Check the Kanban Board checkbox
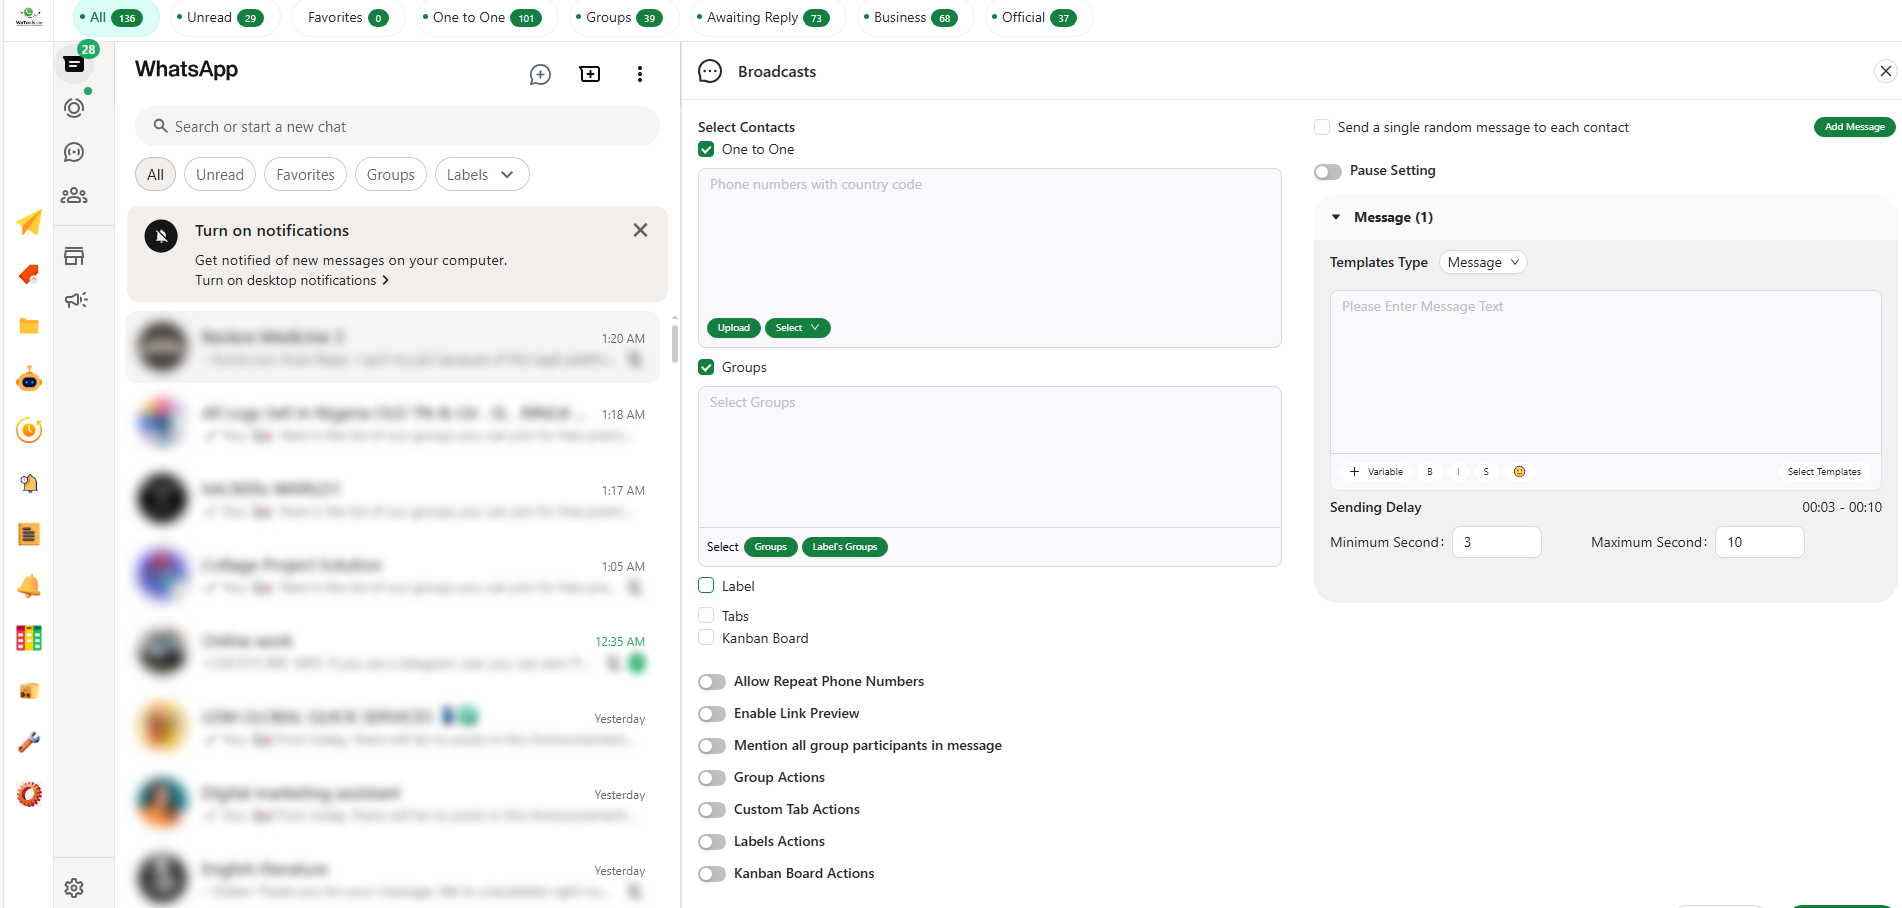 click(x=706, y=637)
